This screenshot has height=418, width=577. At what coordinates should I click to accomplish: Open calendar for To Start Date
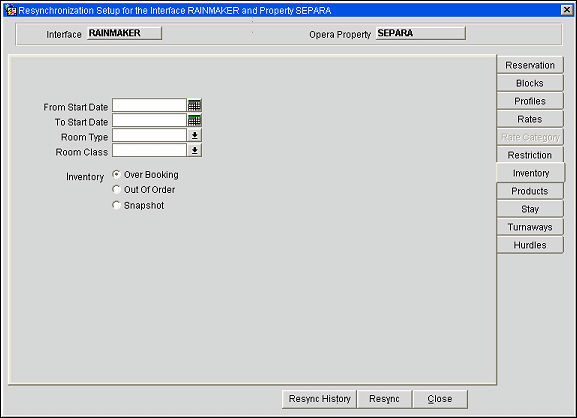(x=195, y=120)
